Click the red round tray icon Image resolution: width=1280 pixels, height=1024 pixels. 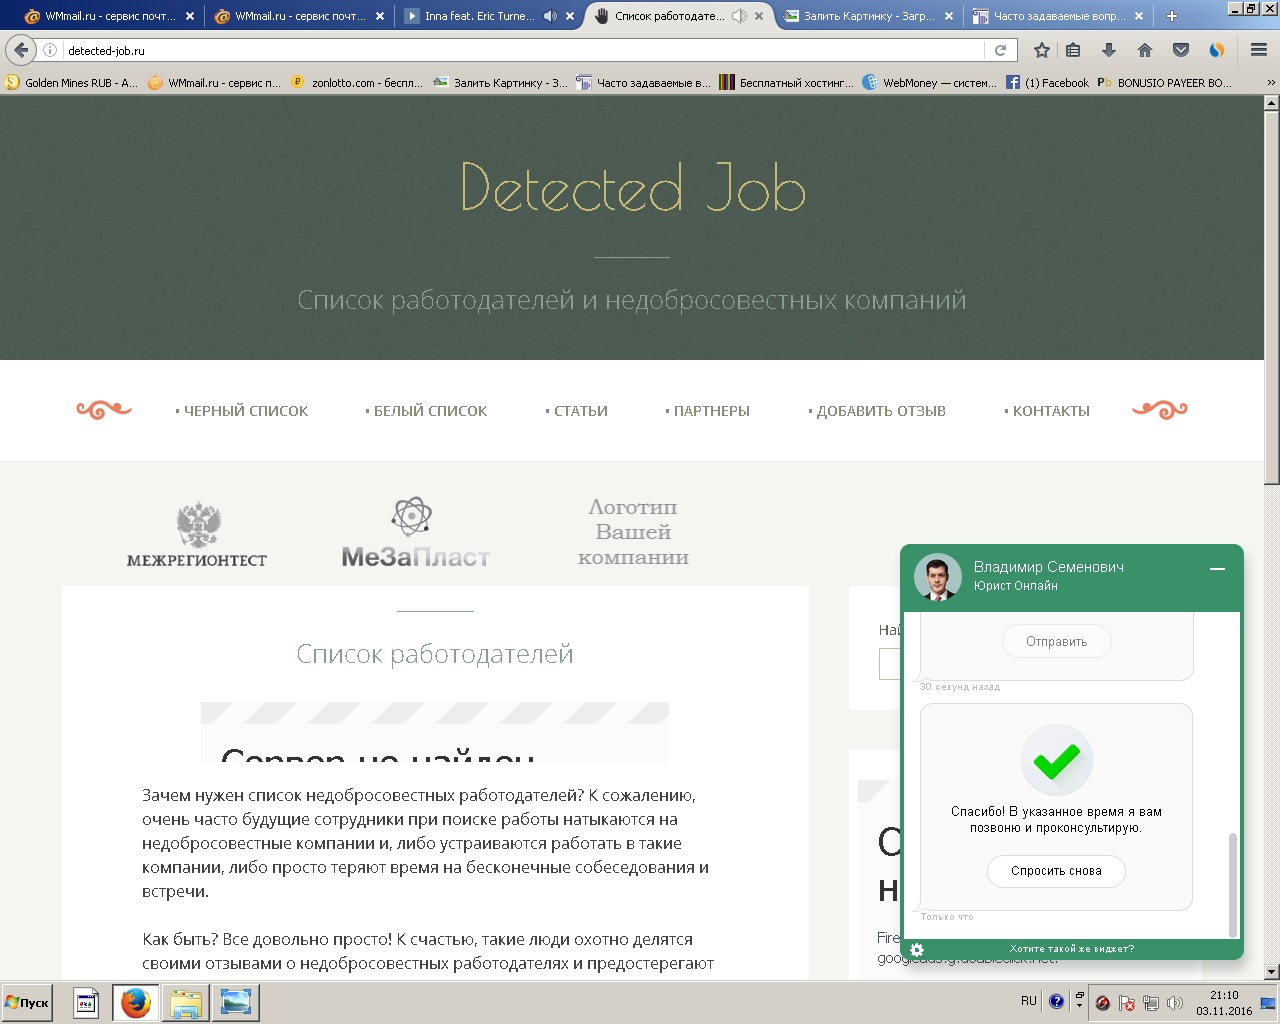click(x=1103, y=1003)
